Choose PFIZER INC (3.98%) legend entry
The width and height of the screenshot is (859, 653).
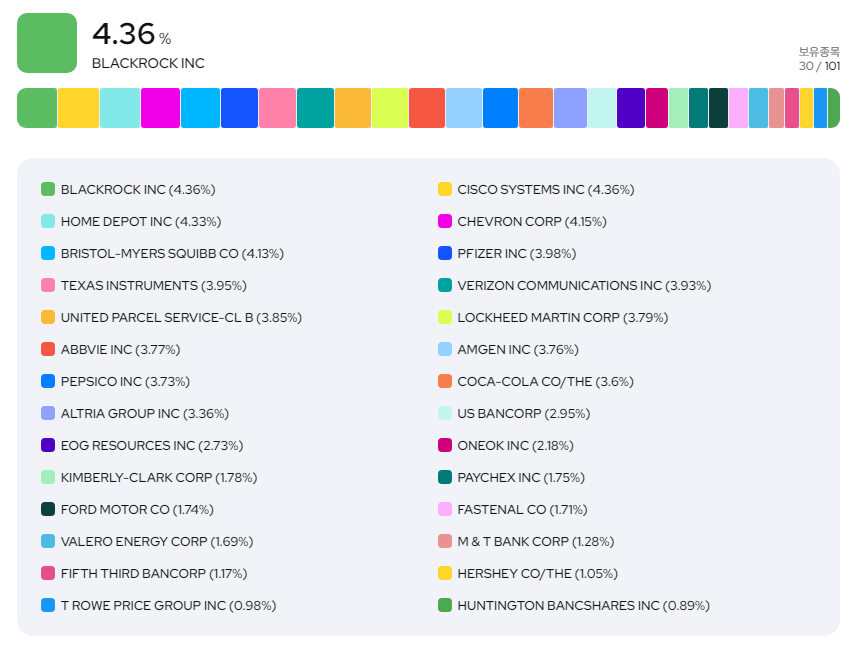pos(507,254)
